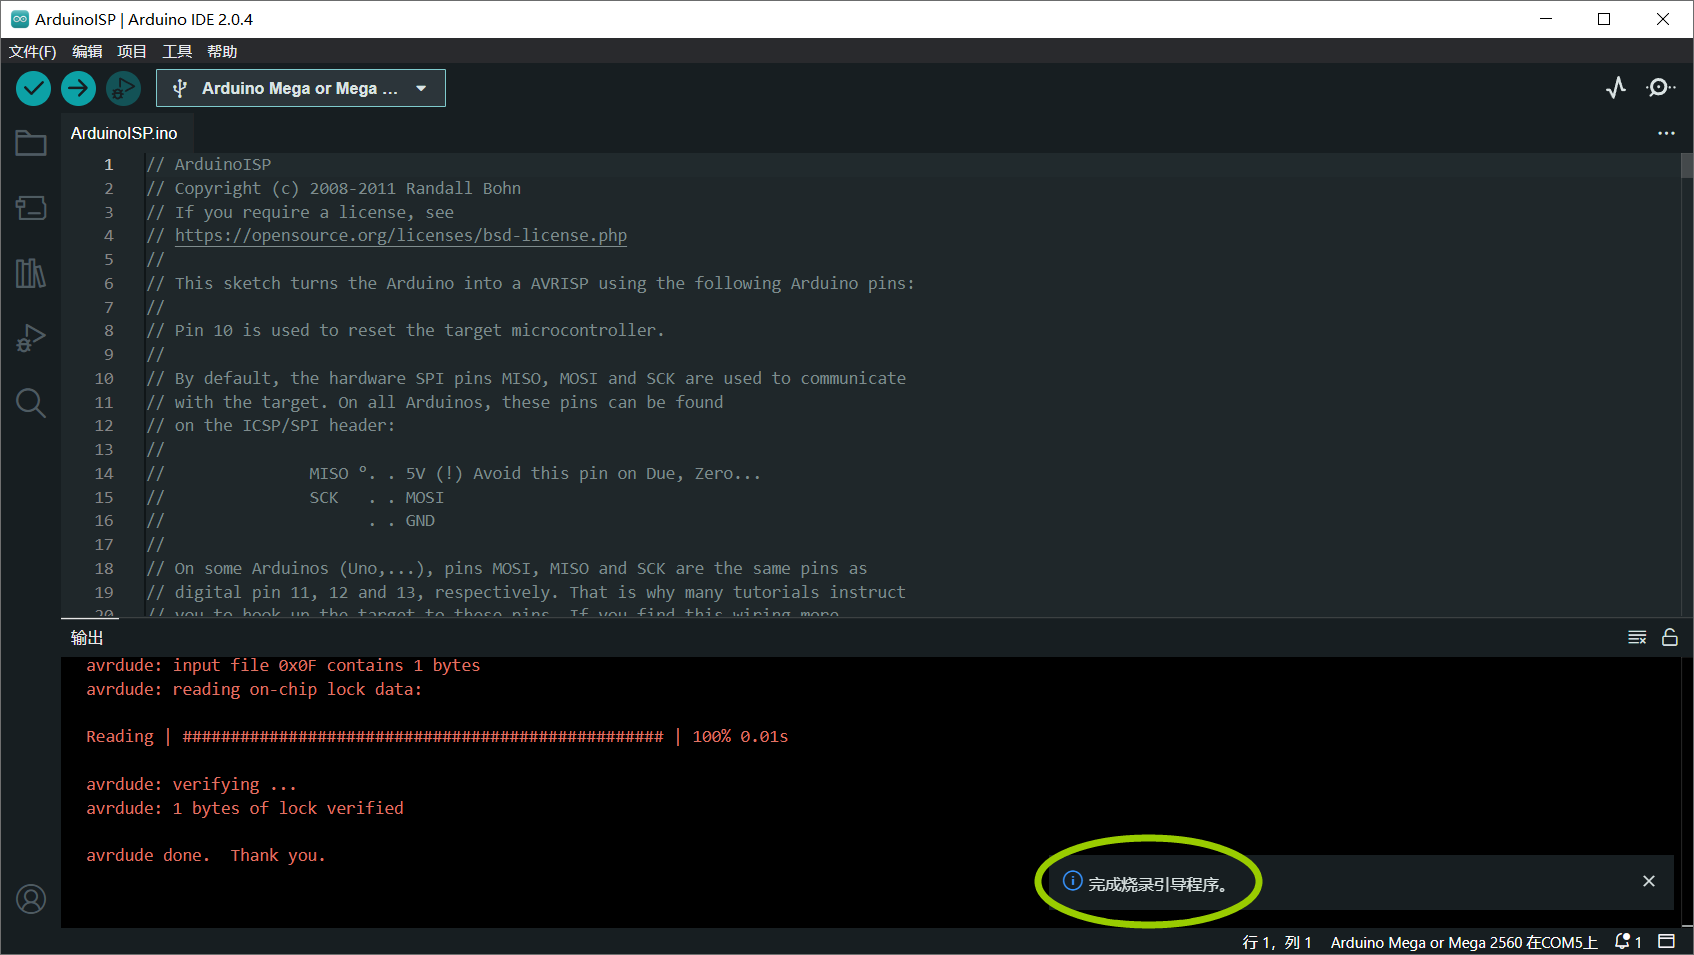Click line number 1 in the gutter
The height and width of the screenshot is (955, 1694).
[109, 165]
